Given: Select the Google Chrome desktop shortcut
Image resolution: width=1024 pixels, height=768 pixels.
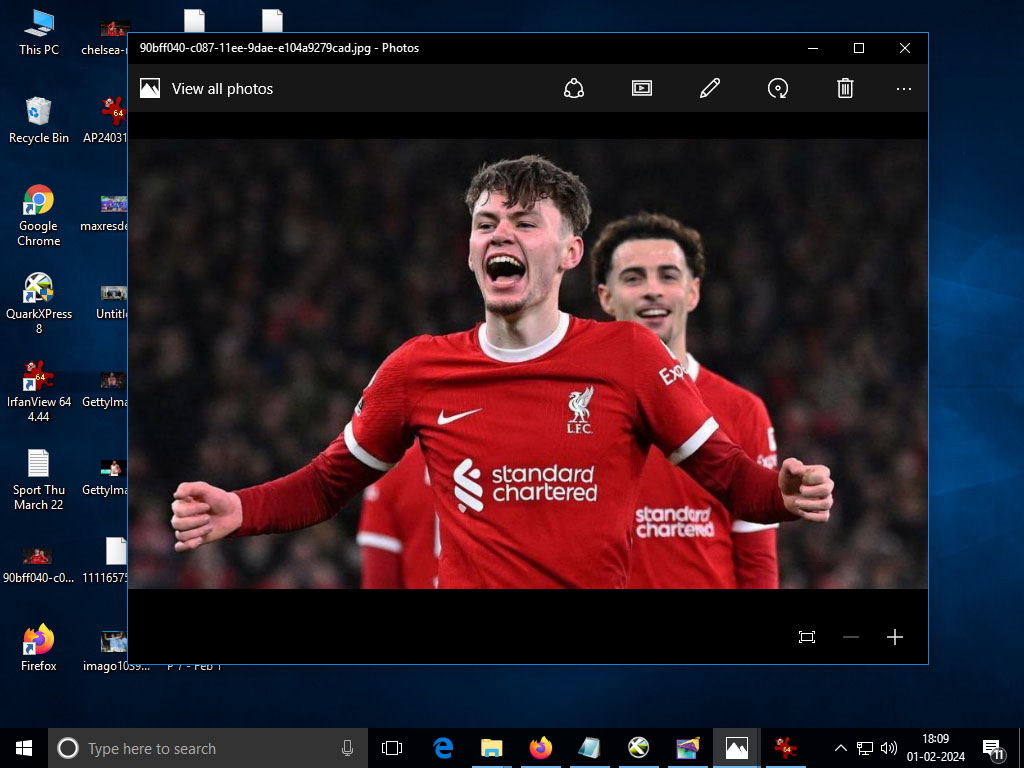Looking at the screenshot, I should pyautogui.click(x=39, y=214).
